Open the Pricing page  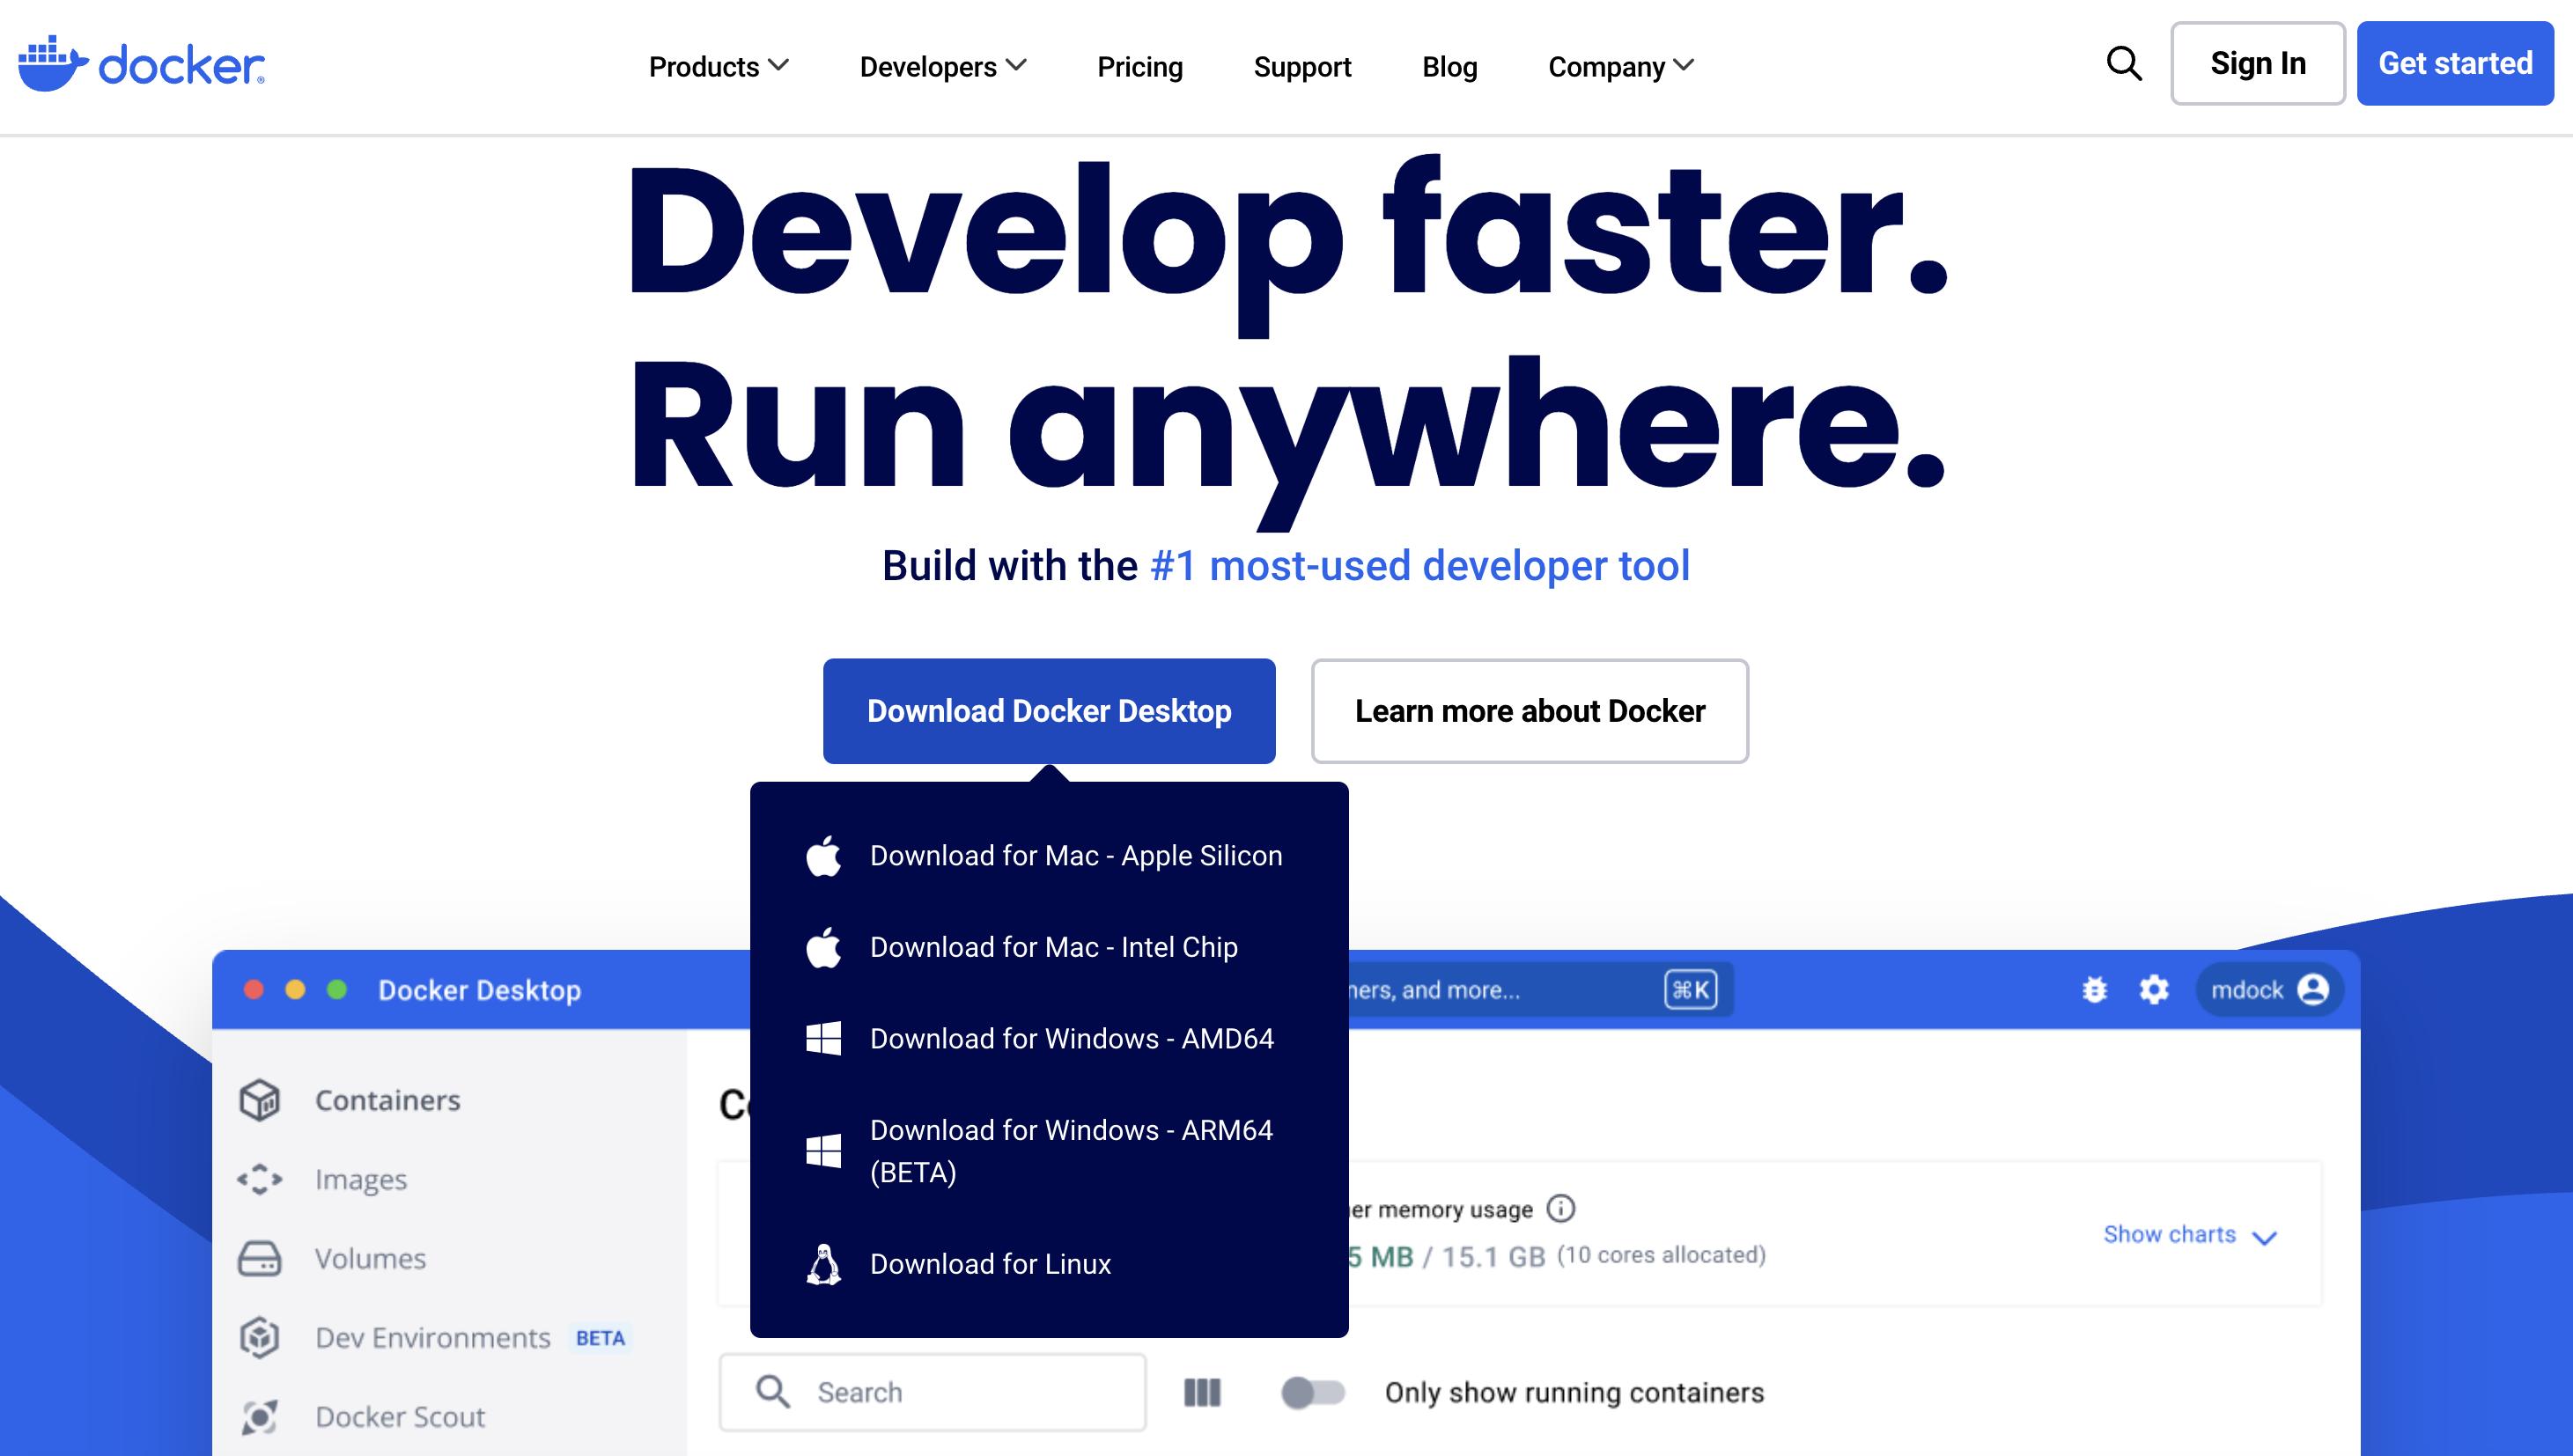point(1140,67)
